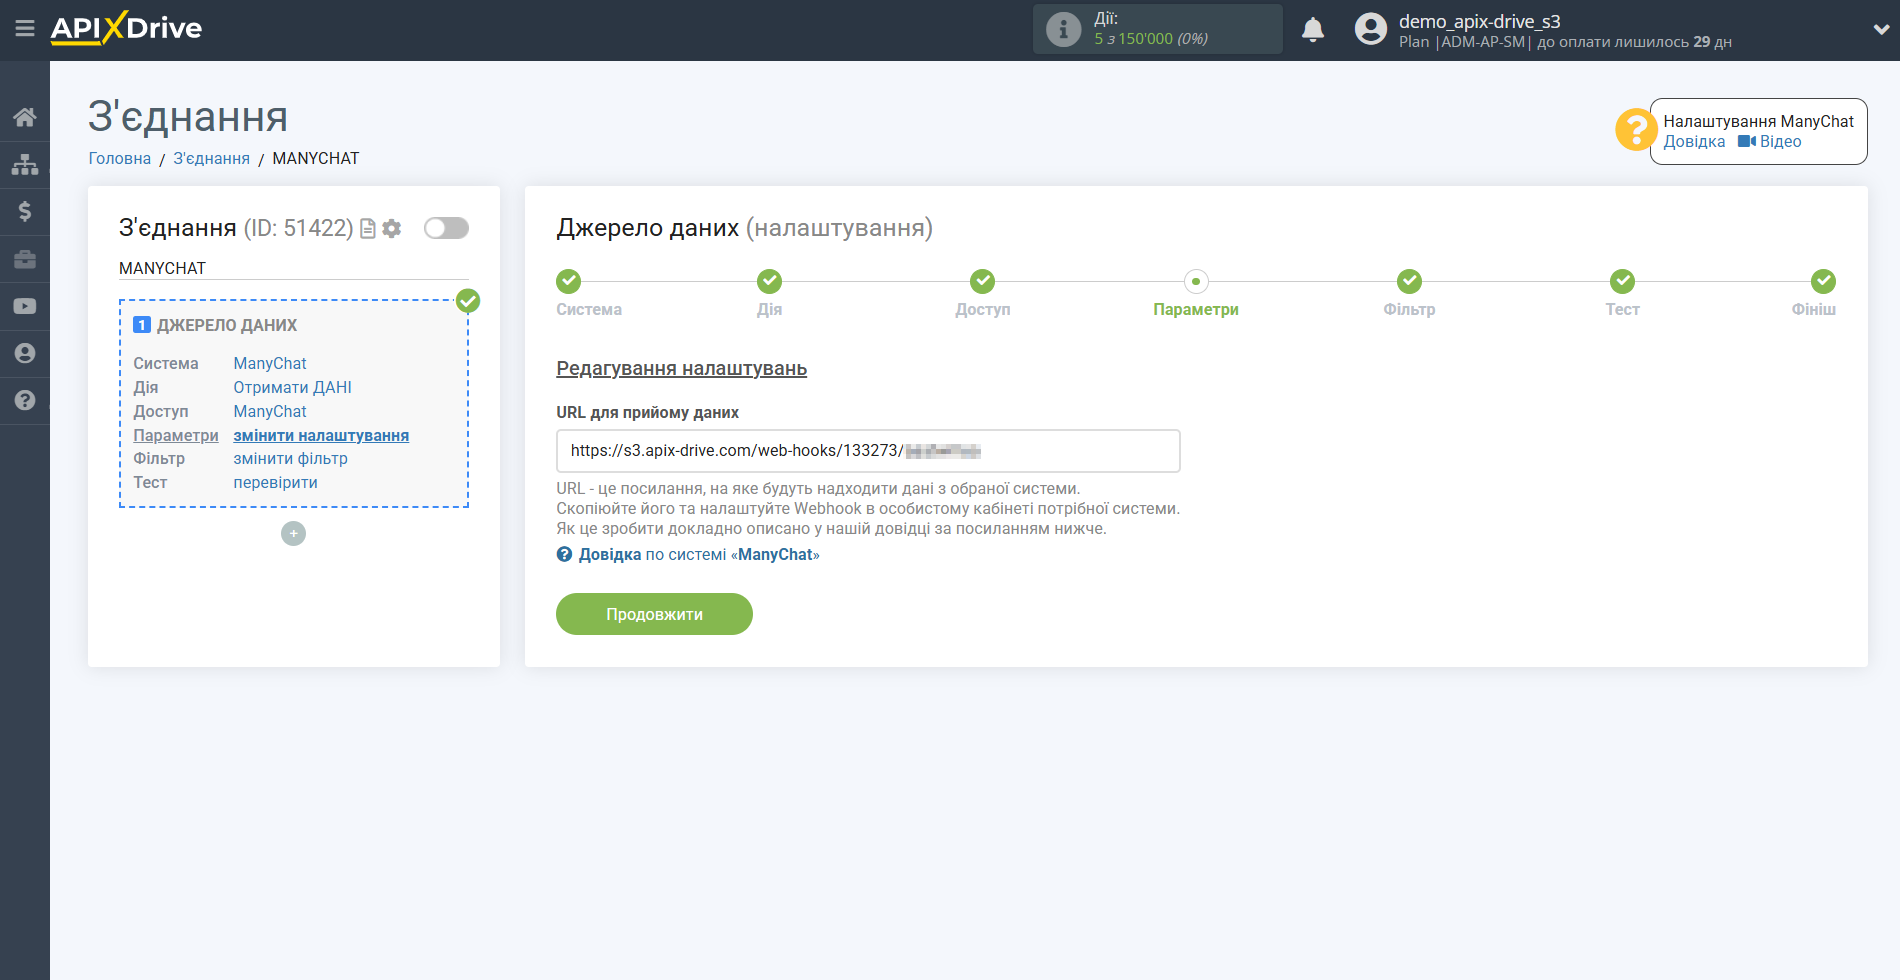This screenshot has width=1900, height=980.
Task: Open Відео link in help box
Action: coord(1770,142)
